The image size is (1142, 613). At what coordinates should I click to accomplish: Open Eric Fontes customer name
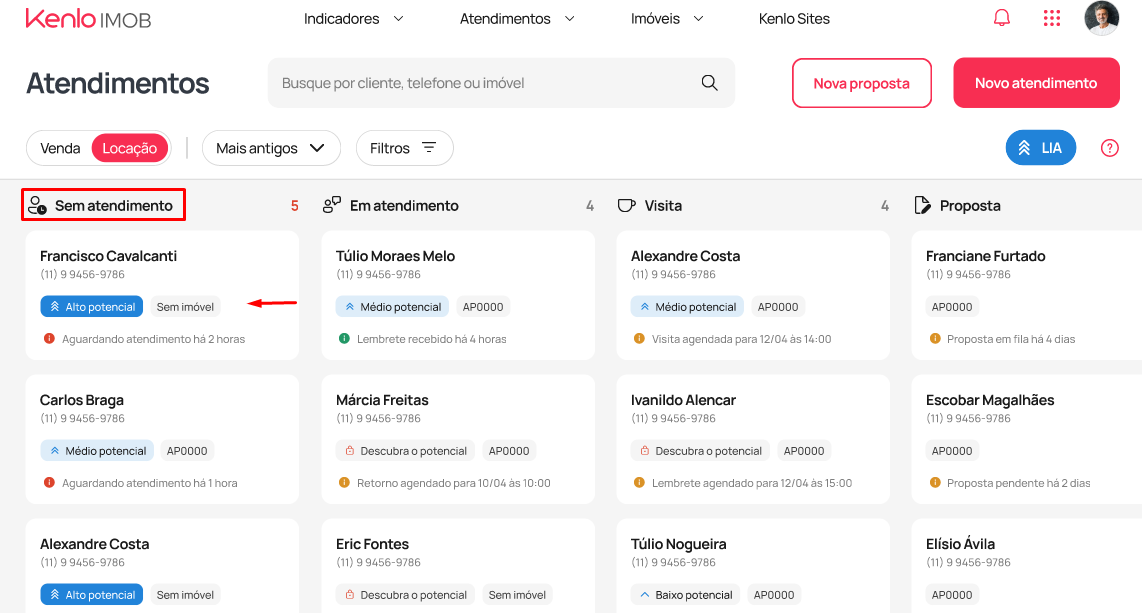372,544
